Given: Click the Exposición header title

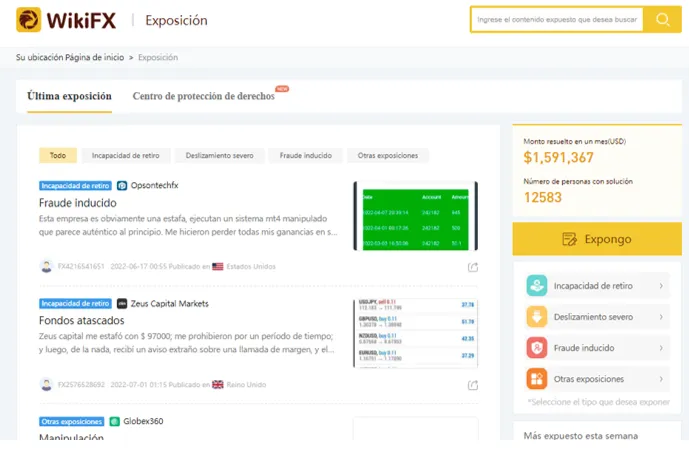Looking at the screenshot, I should (x=176, y=20).
